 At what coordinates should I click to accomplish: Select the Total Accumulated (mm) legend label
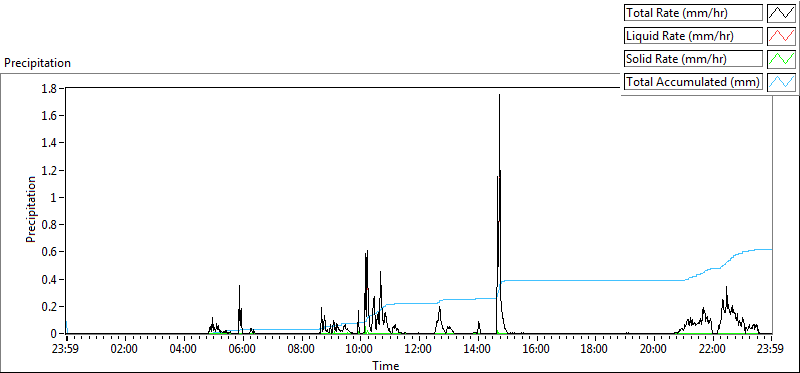coord(693,82)
